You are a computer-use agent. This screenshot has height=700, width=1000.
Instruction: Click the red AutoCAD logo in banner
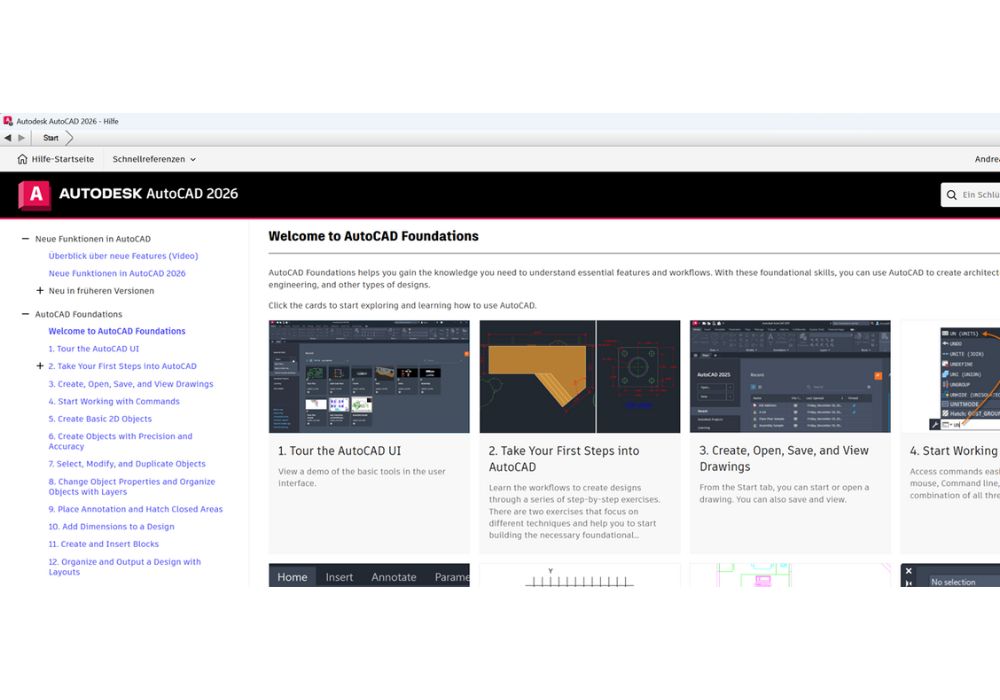[x=35, y=195]
